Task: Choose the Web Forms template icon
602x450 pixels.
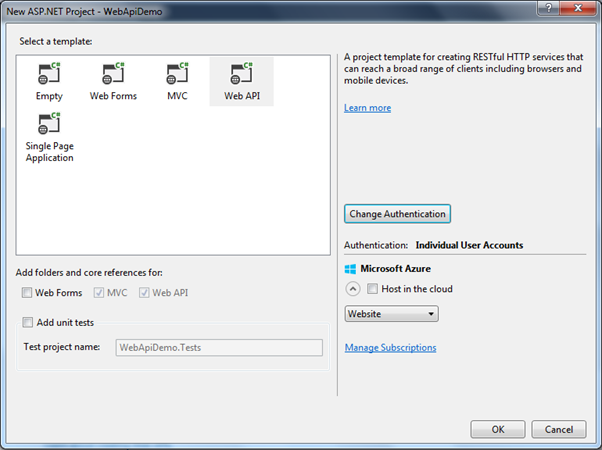Action: click(113, 73)
